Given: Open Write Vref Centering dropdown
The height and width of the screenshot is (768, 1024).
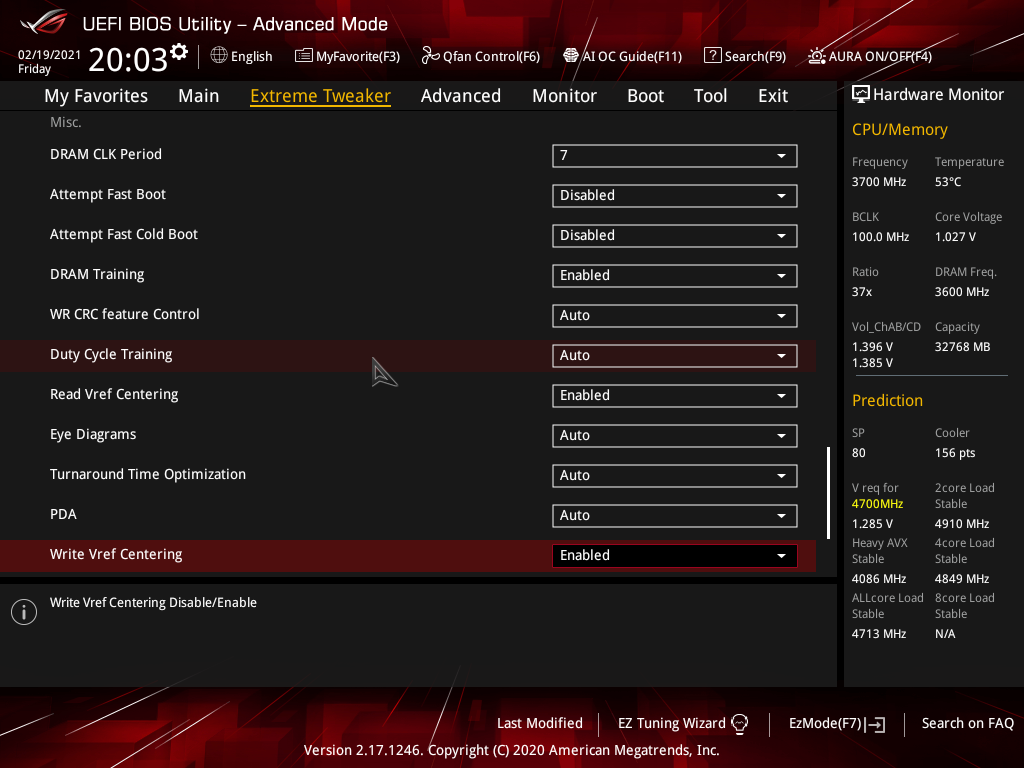Looking at the screenshot, I should pyautogui.click(x=675, y=556).
